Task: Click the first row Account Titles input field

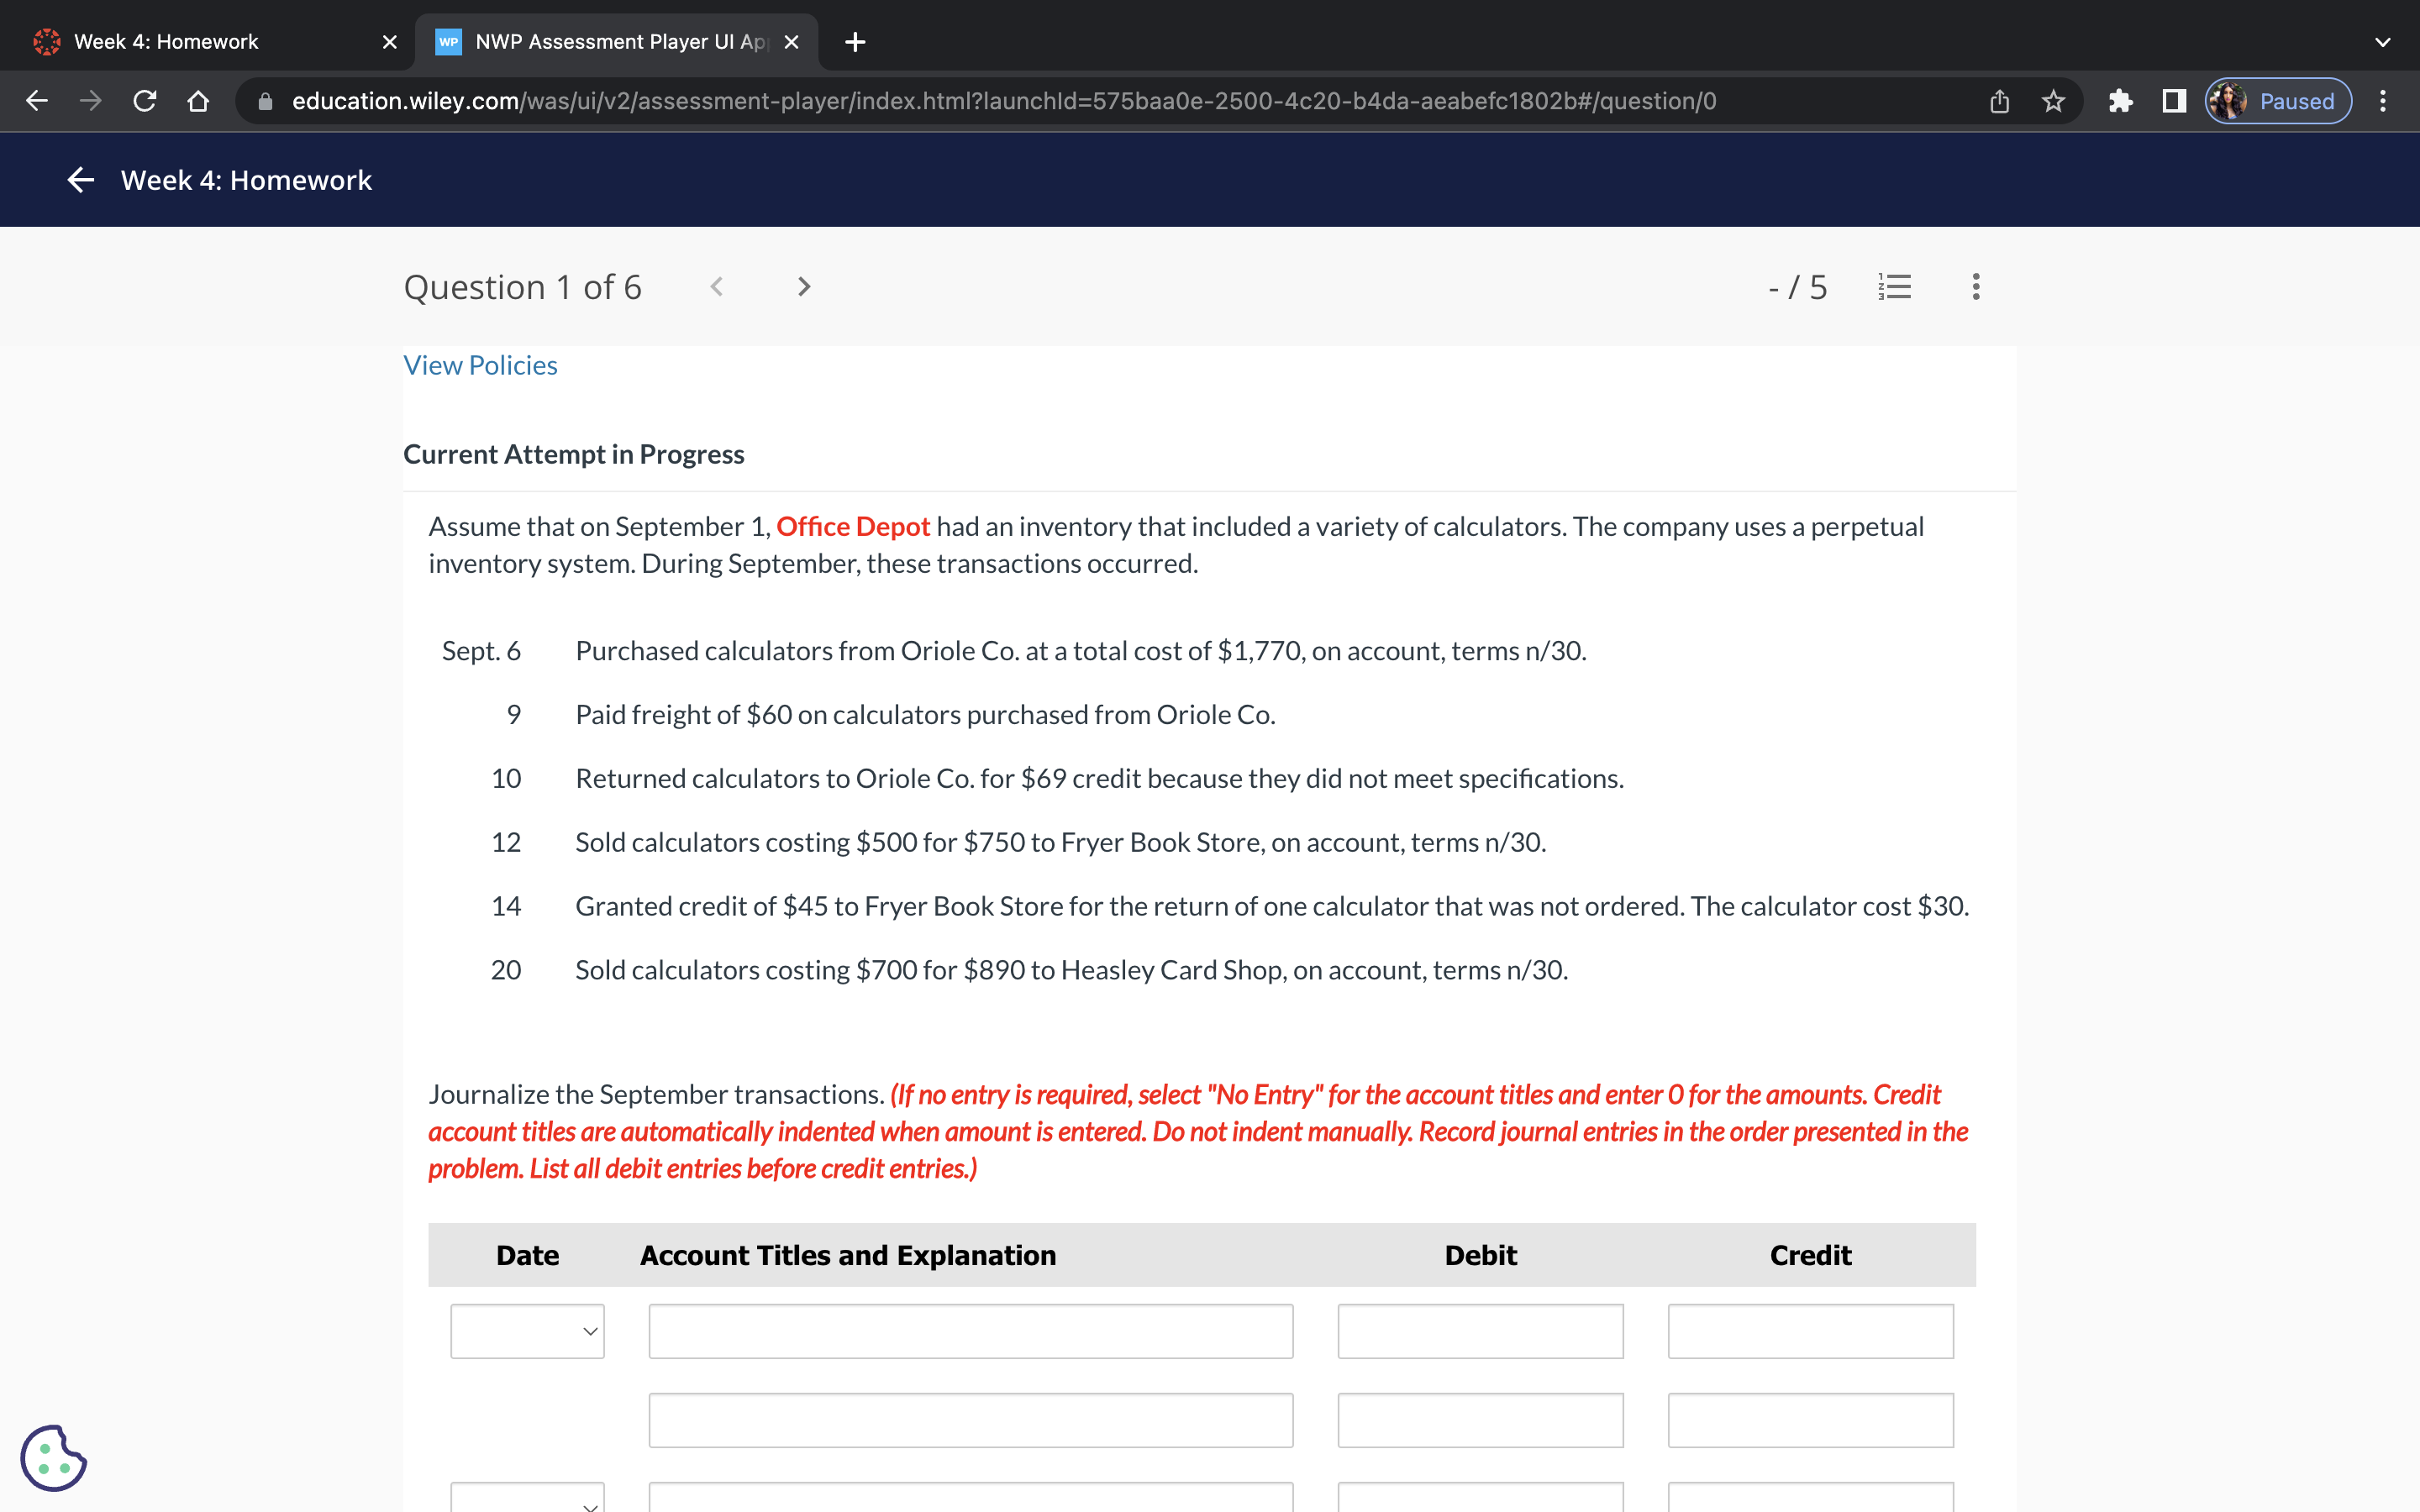Action: point(970,1331)
